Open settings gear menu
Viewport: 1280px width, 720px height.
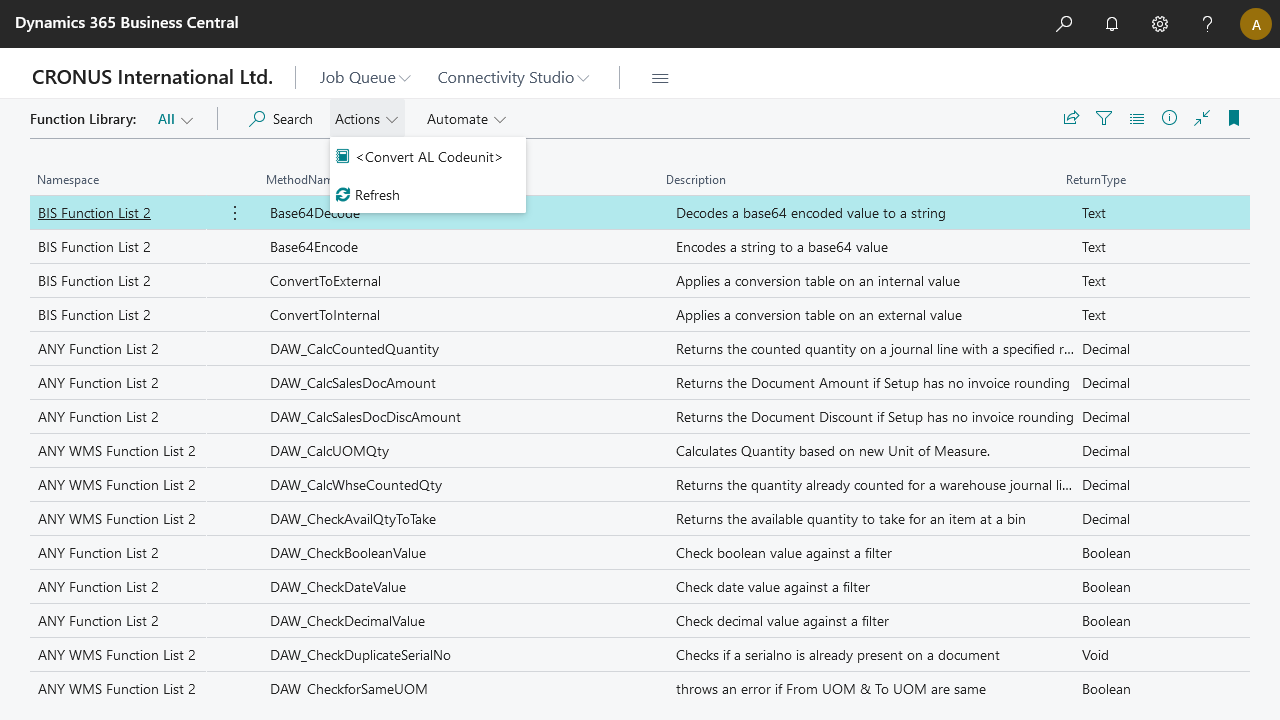[1160, 24]
